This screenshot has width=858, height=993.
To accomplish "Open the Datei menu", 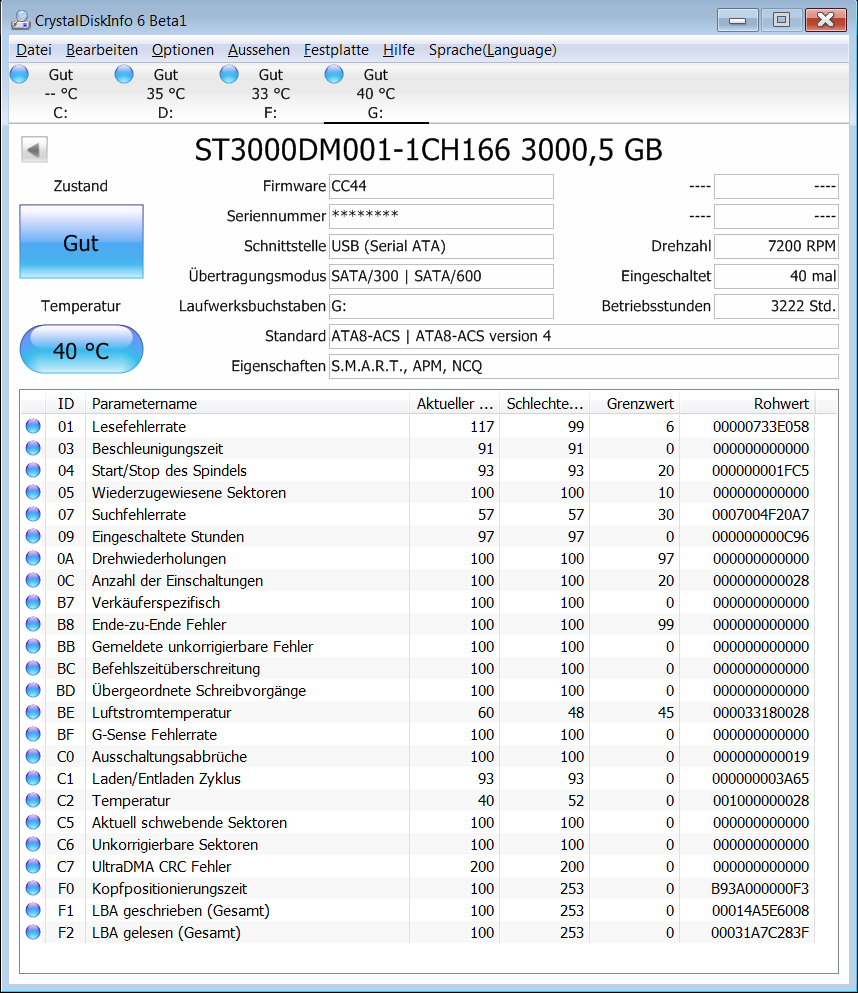I will (x=34, y=50).
